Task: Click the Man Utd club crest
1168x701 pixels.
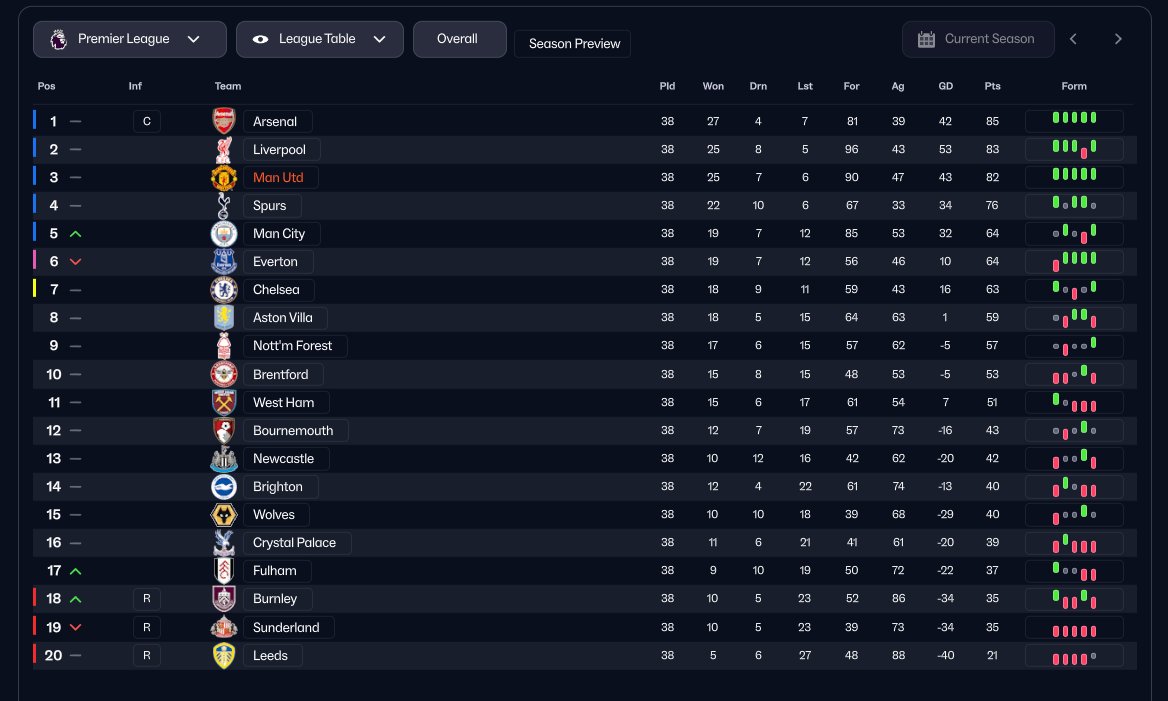Action: tap(224, 178)
